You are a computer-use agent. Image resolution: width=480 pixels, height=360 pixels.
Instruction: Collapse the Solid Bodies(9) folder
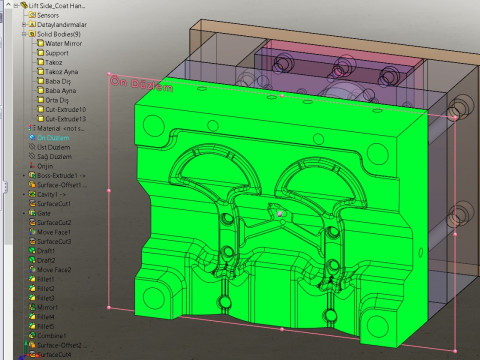(24, 34)
